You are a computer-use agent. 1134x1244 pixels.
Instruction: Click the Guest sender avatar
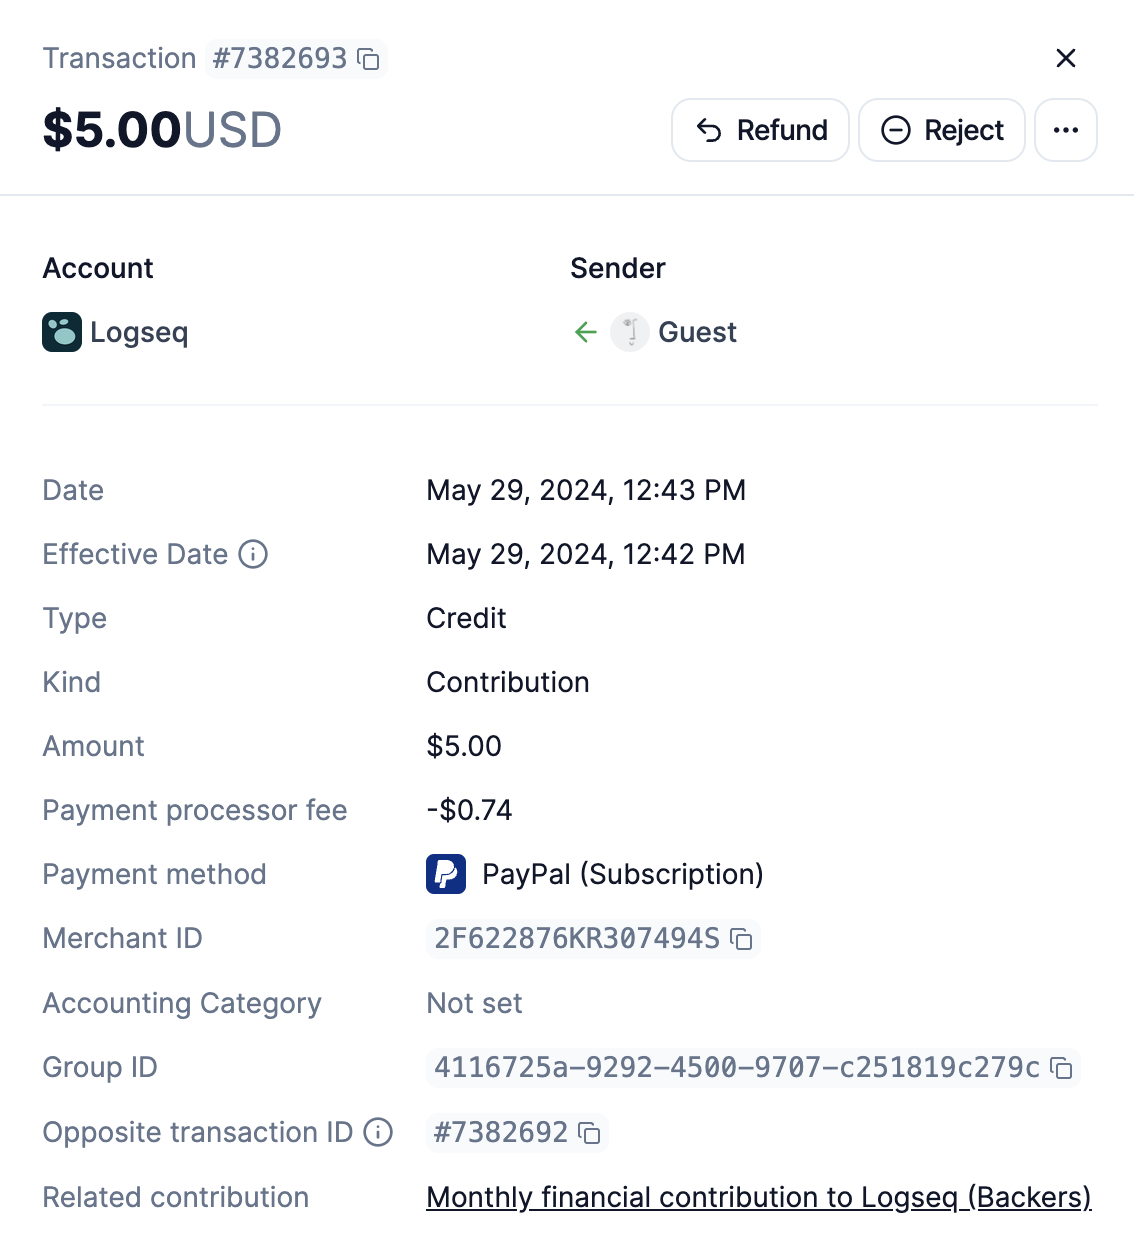(630, 332)
